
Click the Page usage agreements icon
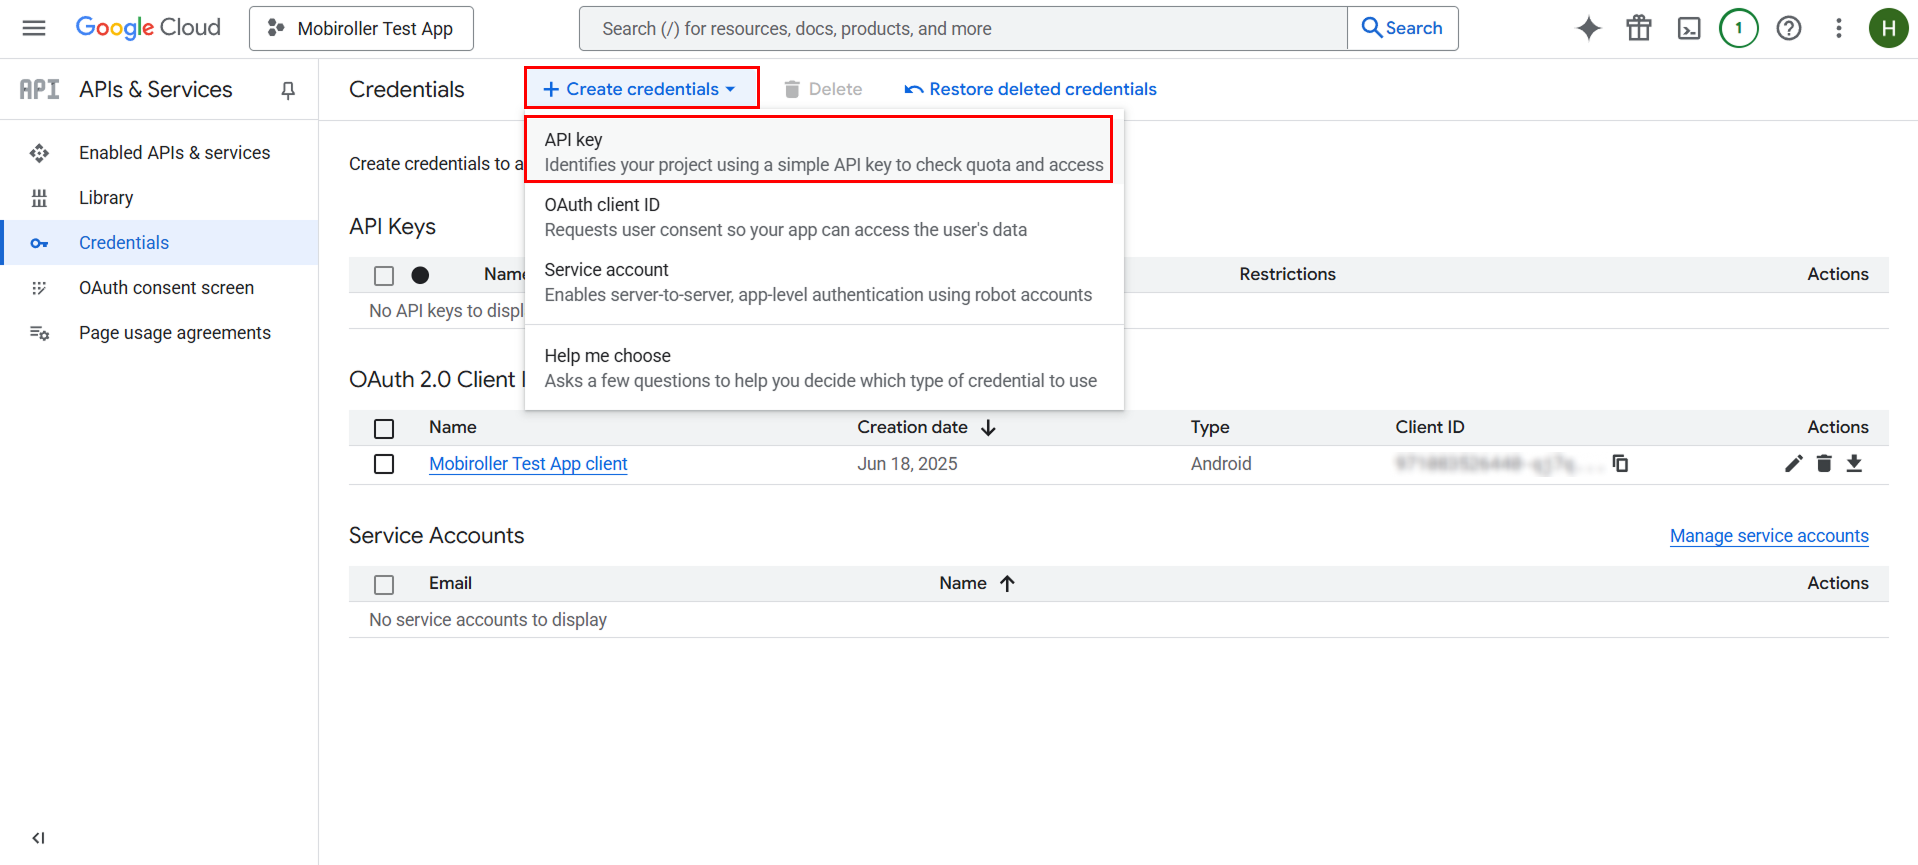click(x=39, y=333)
